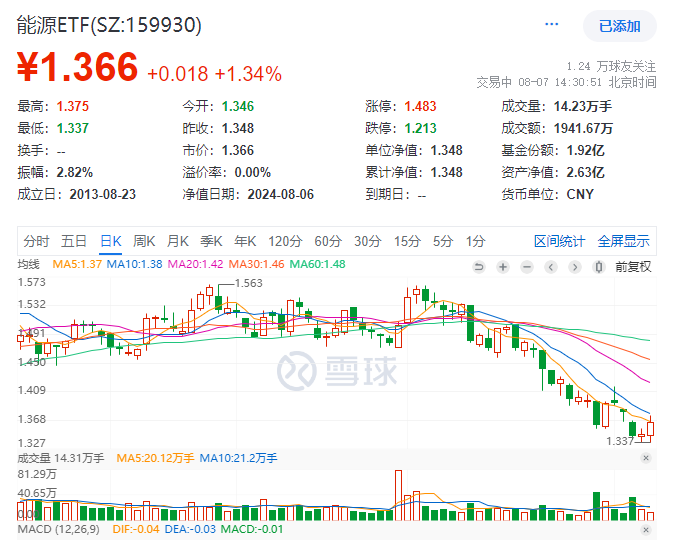Image resolution: width=675 pixels, height=540 pixels.
Task: Switch to the 五日 chart tab
Action: [74, 241]
